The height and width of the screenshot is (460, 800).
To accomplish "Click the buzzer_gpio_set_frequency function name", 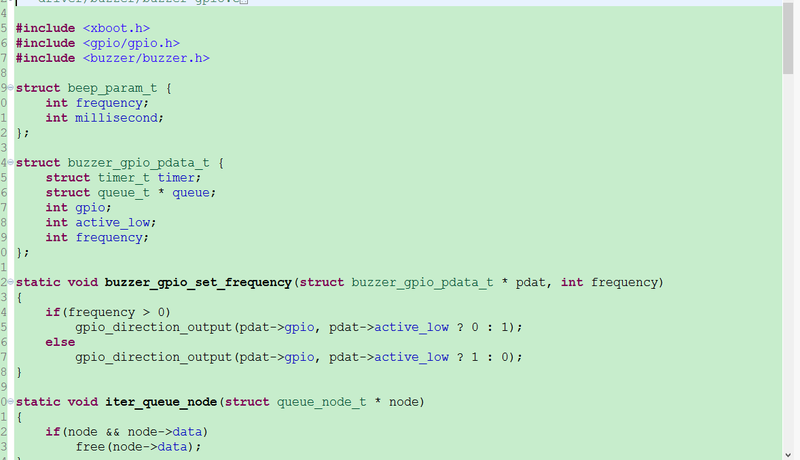I will click(x=198, y=283).
